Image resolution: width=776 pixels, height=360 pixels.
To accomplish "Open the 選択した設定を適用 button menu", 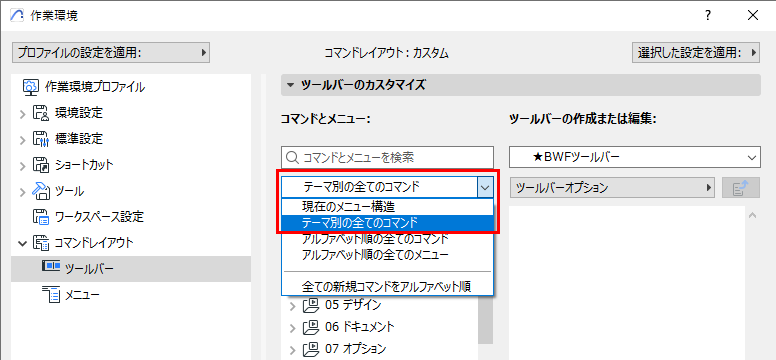I will tap(695, 52).
